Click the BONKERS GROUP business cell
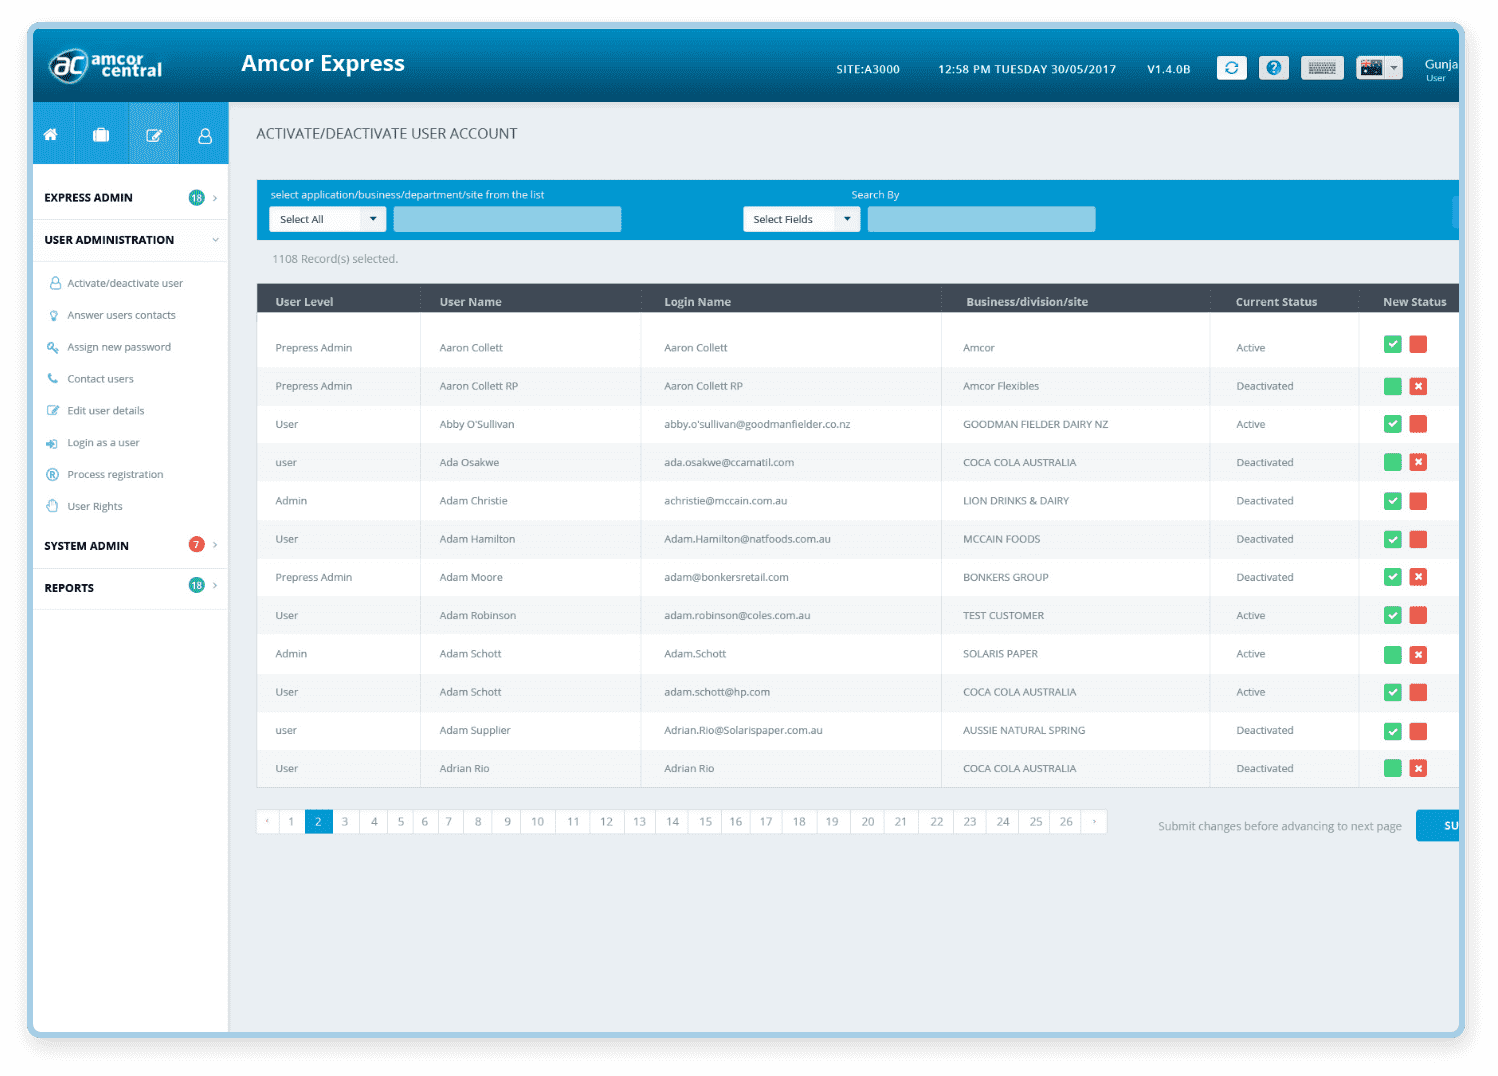 (x=1005, y=577)
